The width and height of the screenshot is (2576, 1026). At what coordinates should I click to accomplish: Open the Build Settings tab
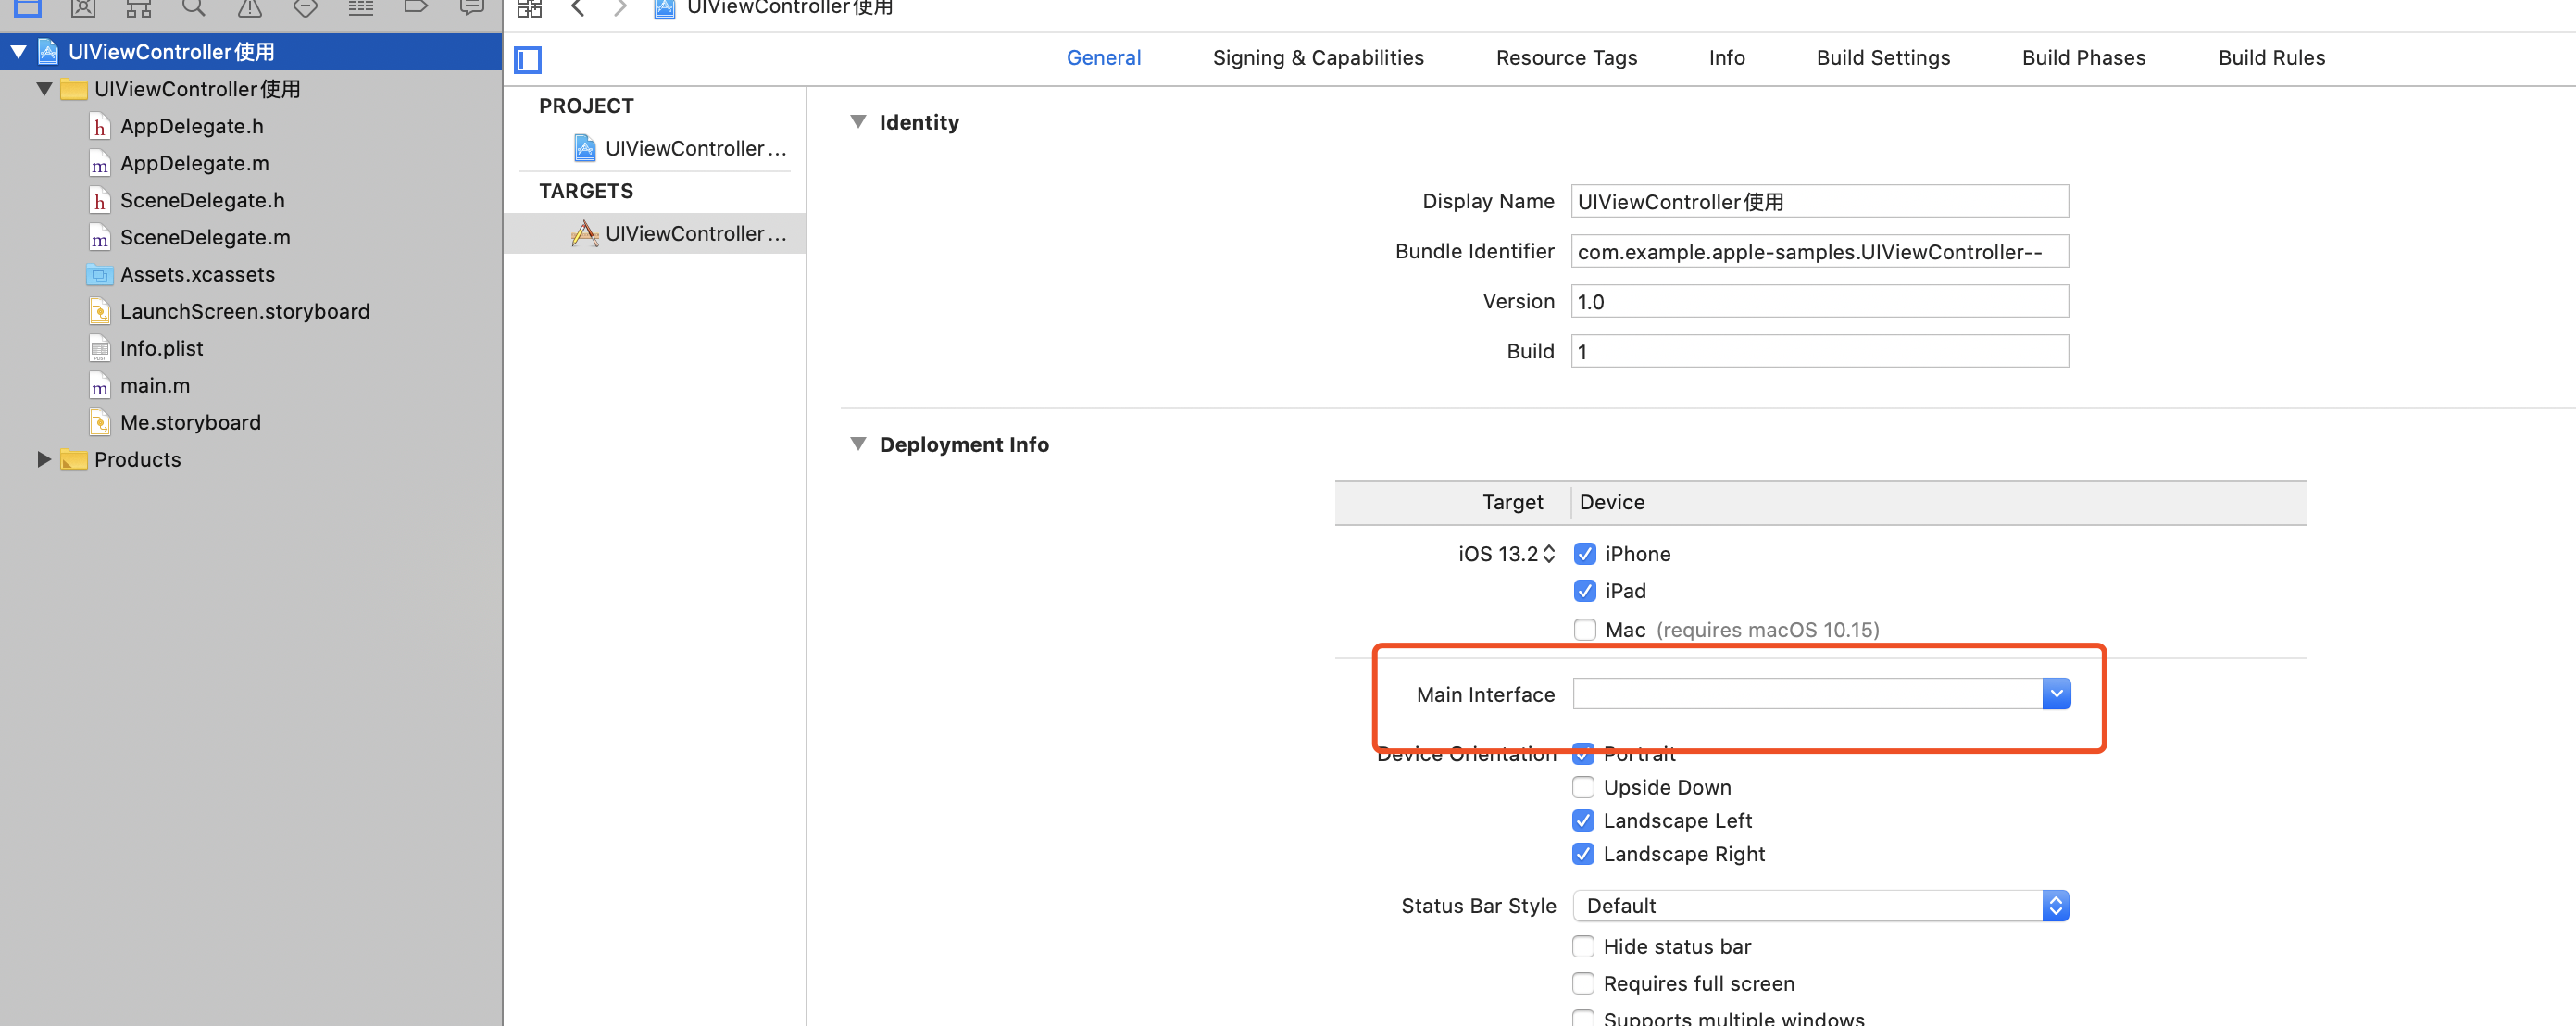point(1883,57)
